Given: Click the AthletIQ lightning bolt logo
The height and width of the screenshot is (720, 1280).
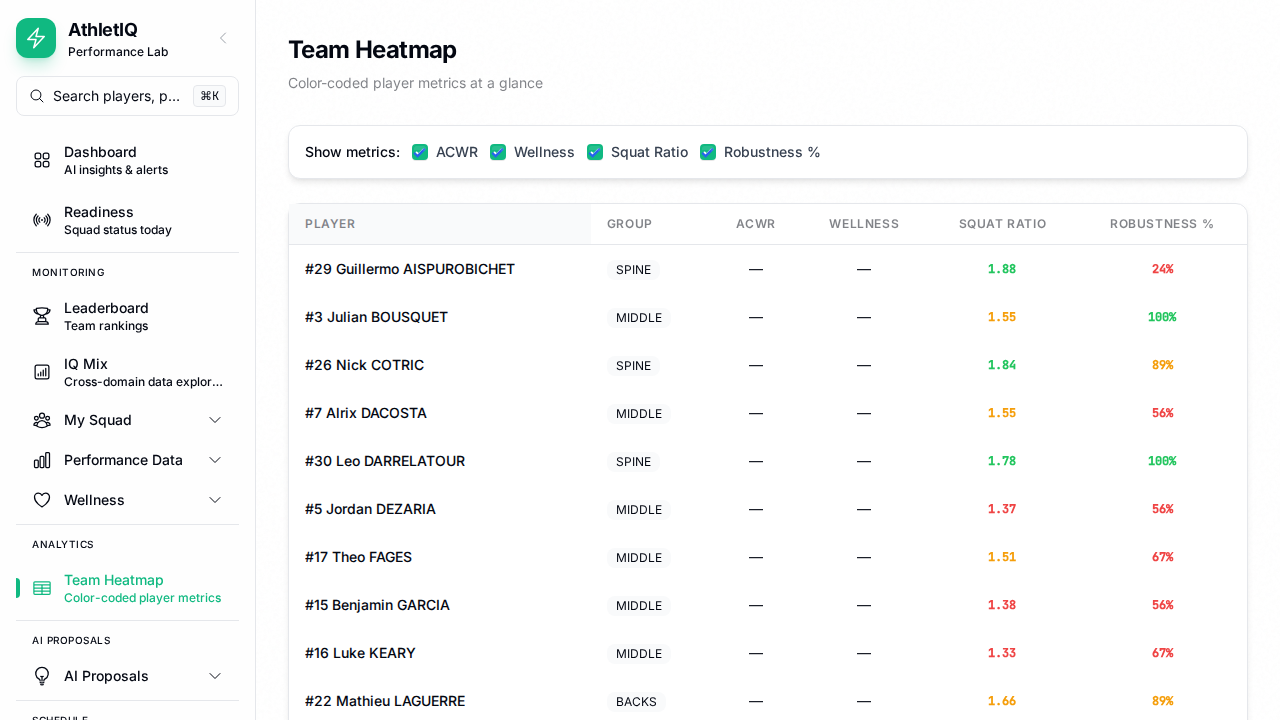Looking at the screenshot, I should point(36,38).
